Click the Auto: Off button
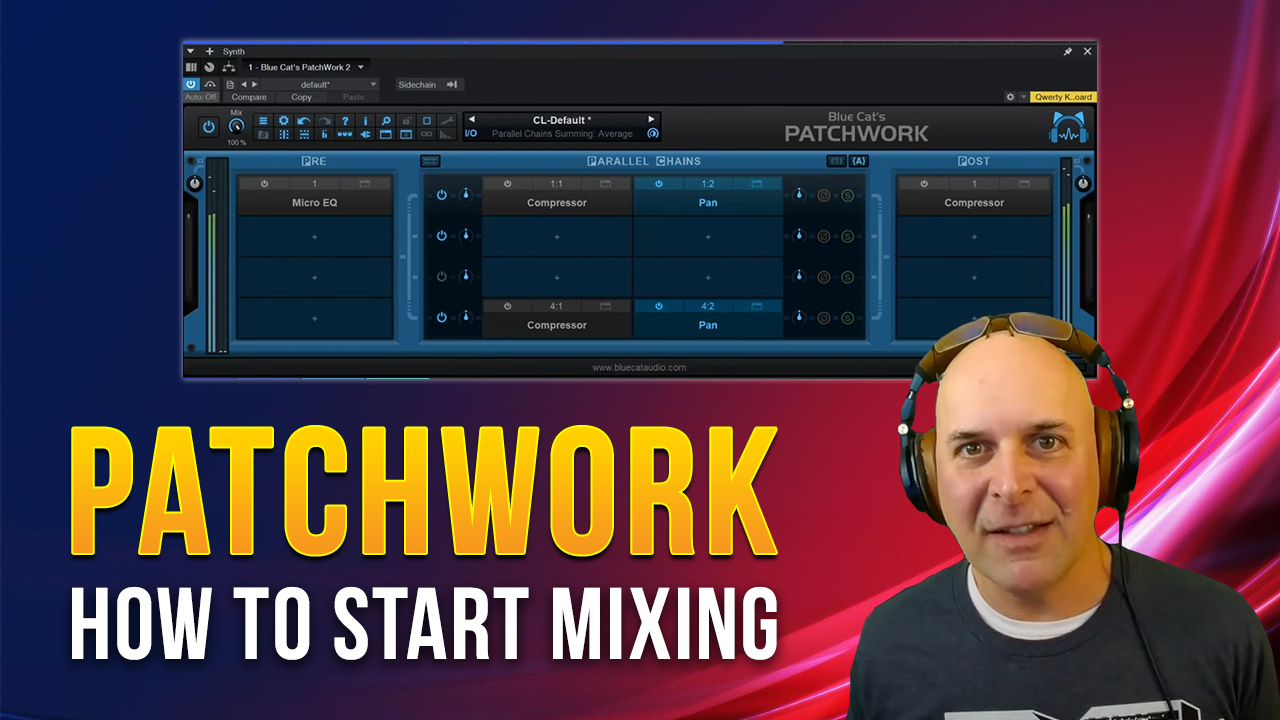Image resolution: width=1280 pixels, height=720 pixels. (201, 97)
